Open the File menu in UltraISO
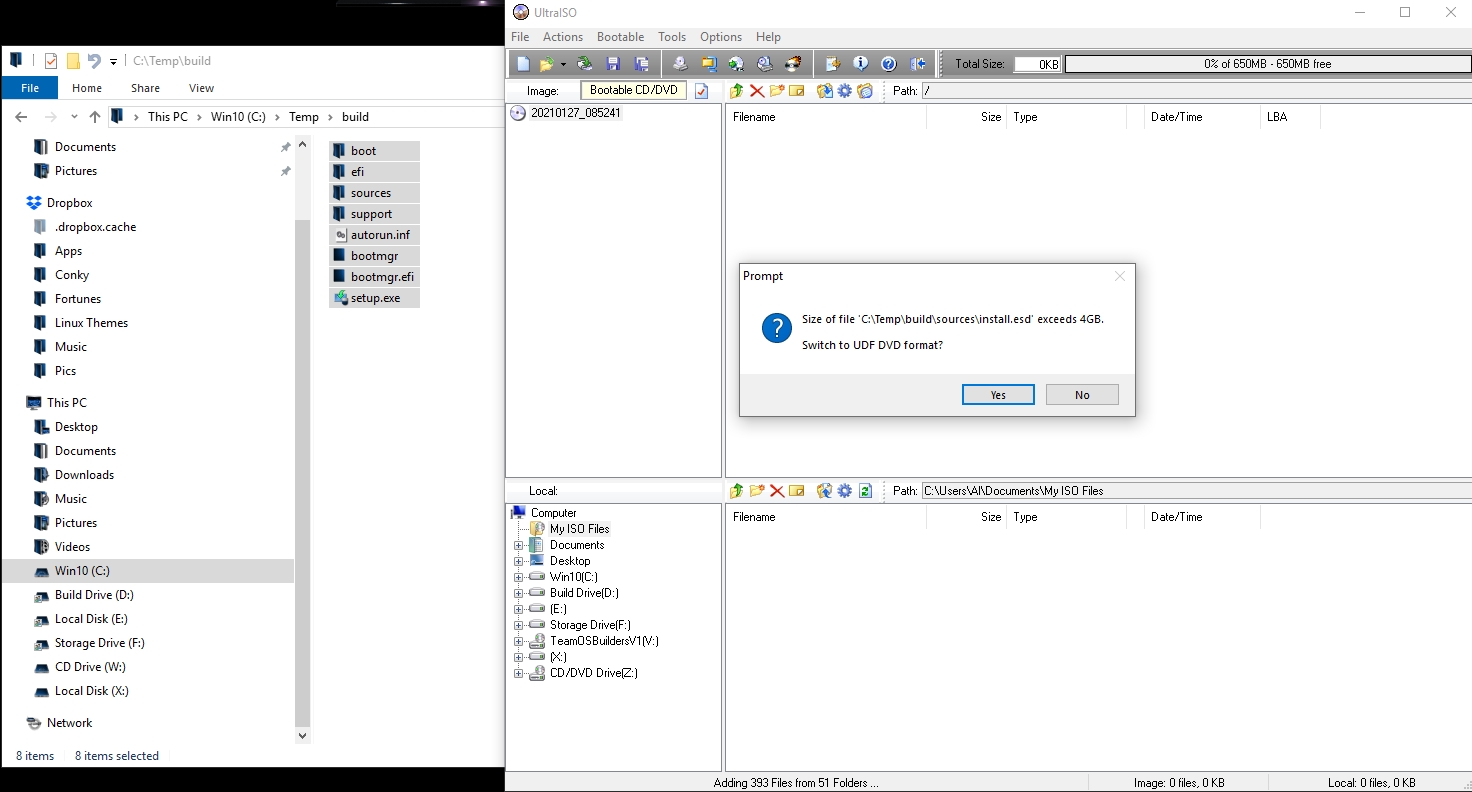 [520, 37]
